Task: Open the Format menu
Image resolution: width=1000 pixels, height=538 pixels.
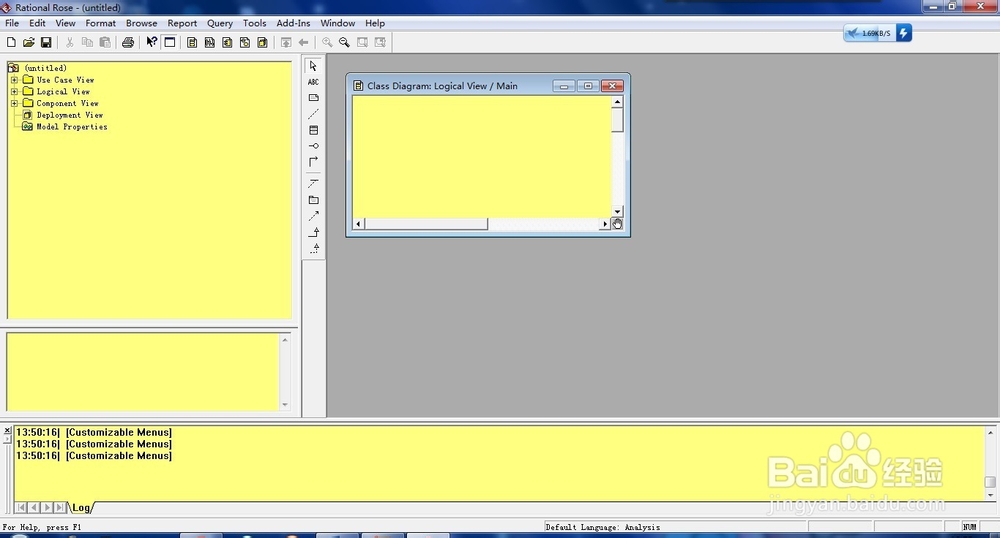Action: (x=101, y=23)
